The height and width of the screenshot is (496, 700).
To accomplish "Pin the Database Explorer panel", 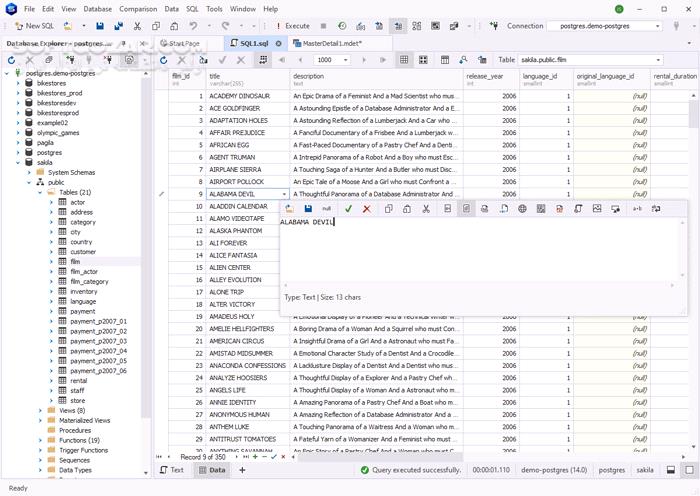I will click(x=124, y=43).
